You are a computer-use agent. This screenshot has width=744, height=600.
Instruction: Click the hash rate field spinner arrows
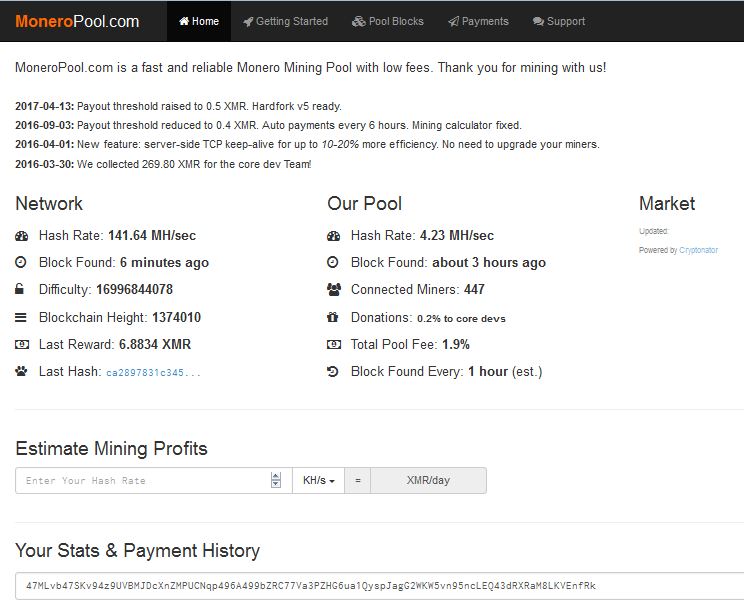(x=276, y=480)
